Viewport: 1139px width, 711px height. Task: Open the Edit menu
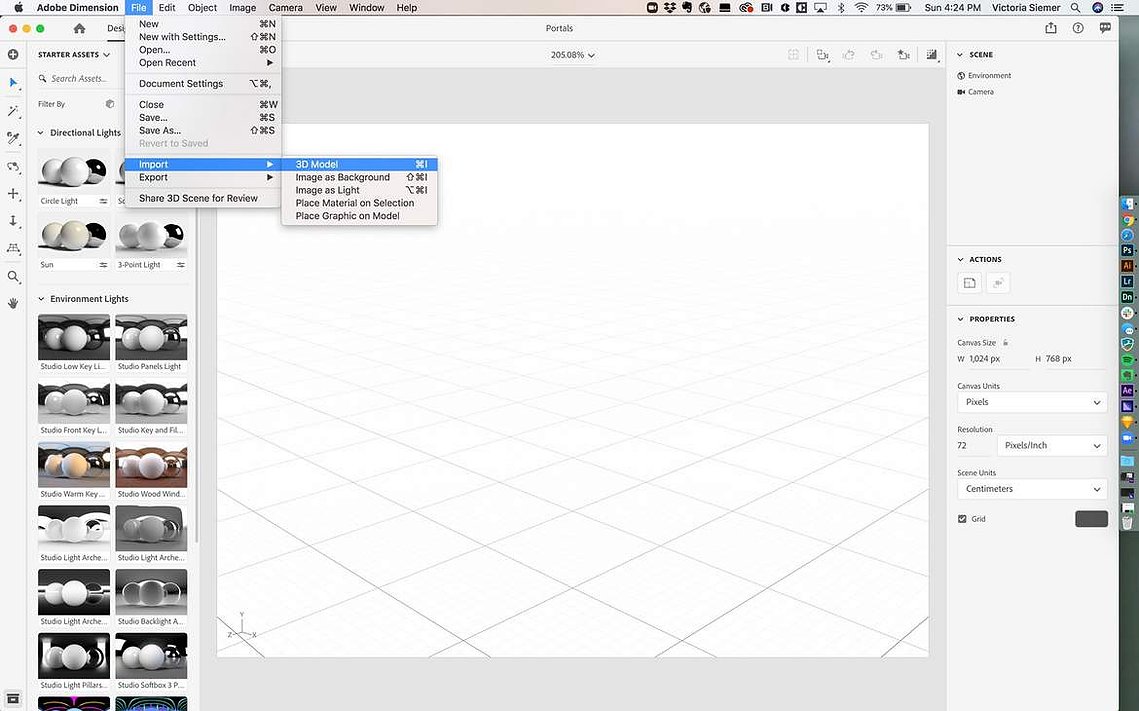point(167,7)
